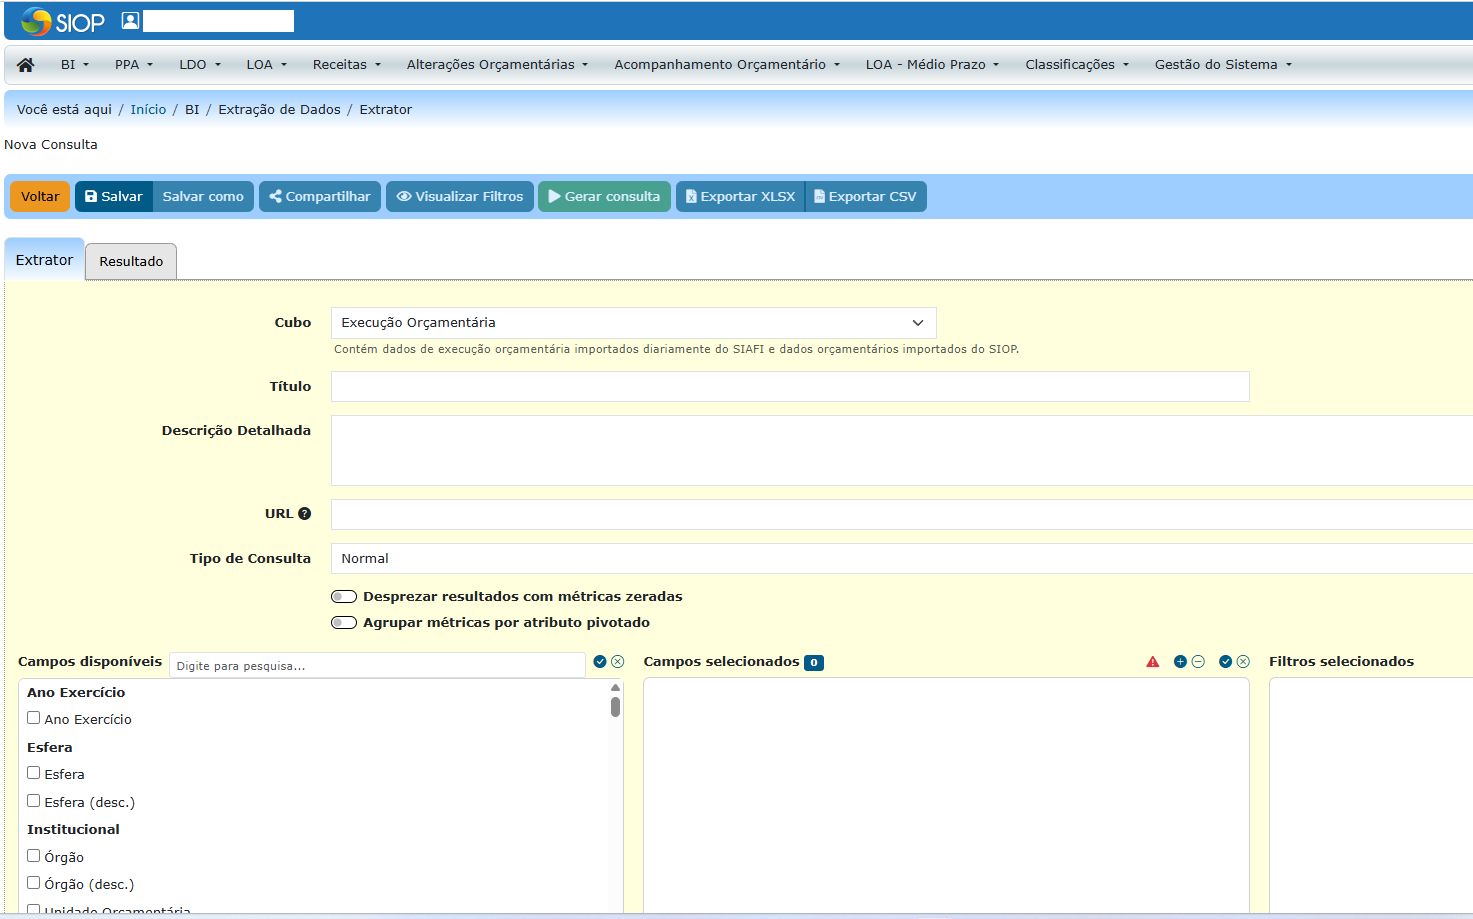
Task: Click the red warning triangle icon
Action: pyautogui.click(x=1153, y=662)
